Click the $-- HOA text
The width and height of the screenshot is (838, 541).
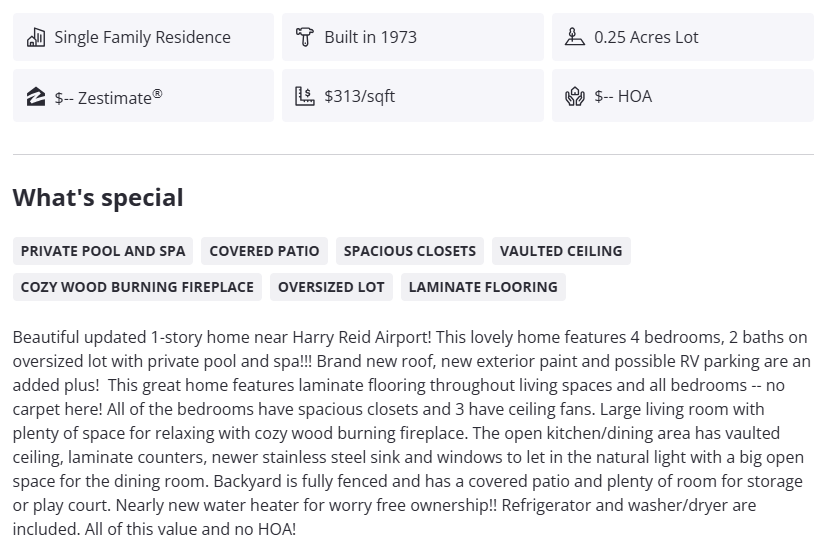(x=622, y=97)
